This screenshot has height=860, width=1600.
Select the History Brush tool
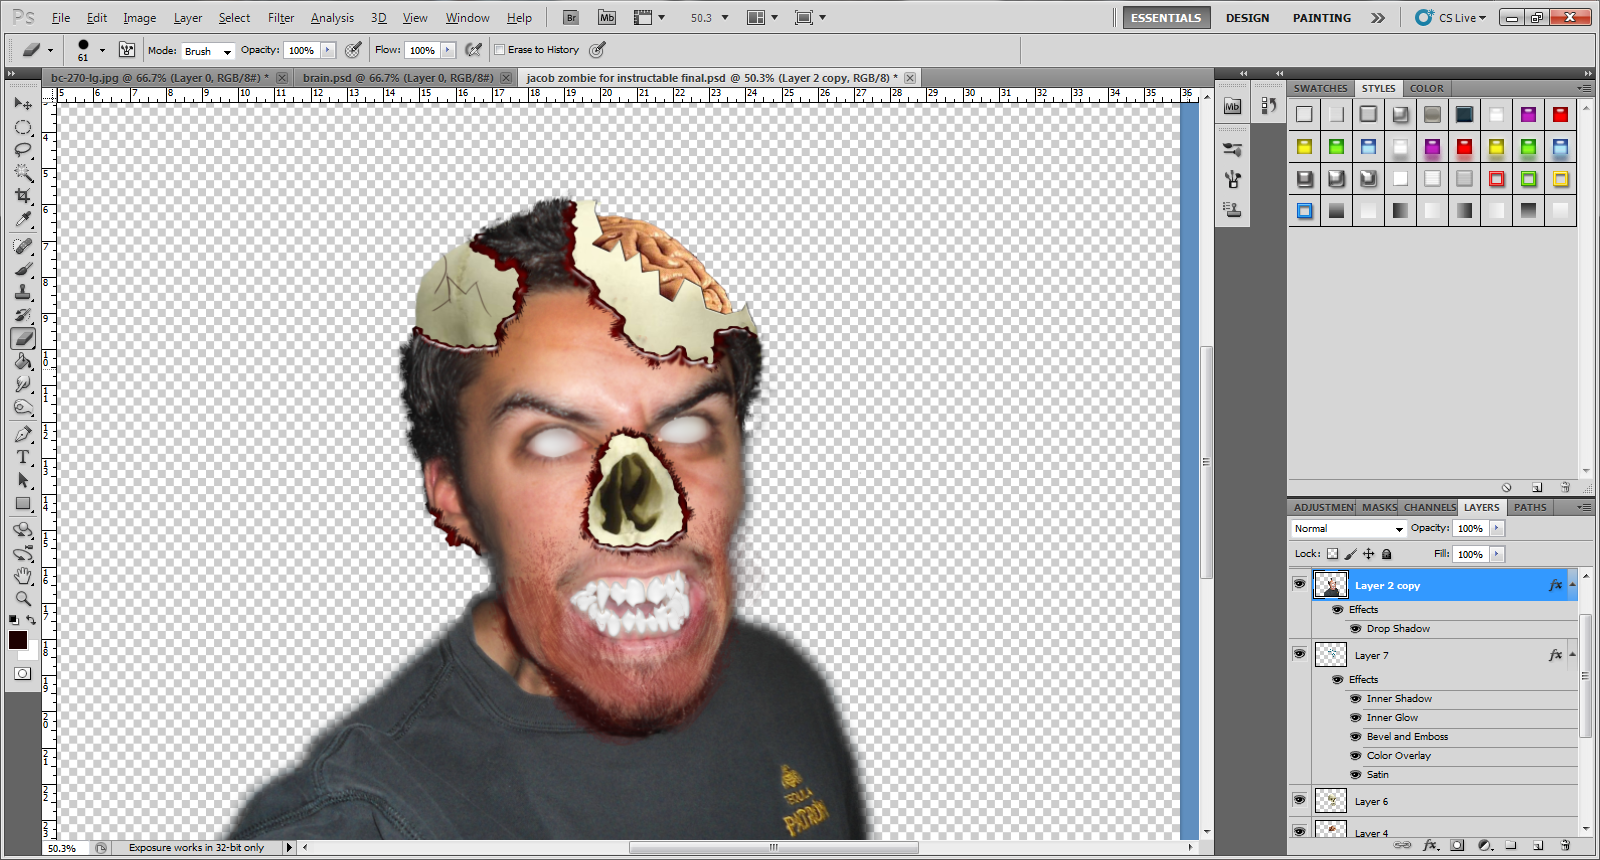(x=23, y=315)
